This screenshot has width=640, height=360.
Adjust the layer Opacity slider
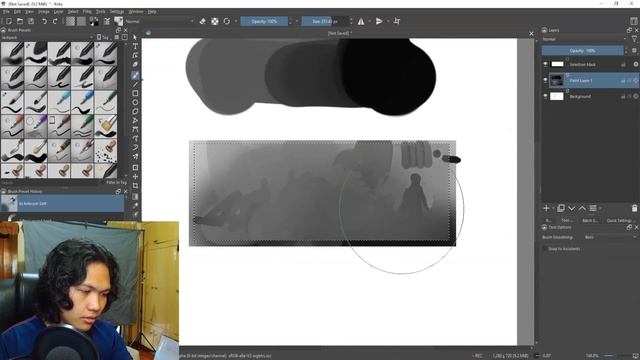[582, 51]
